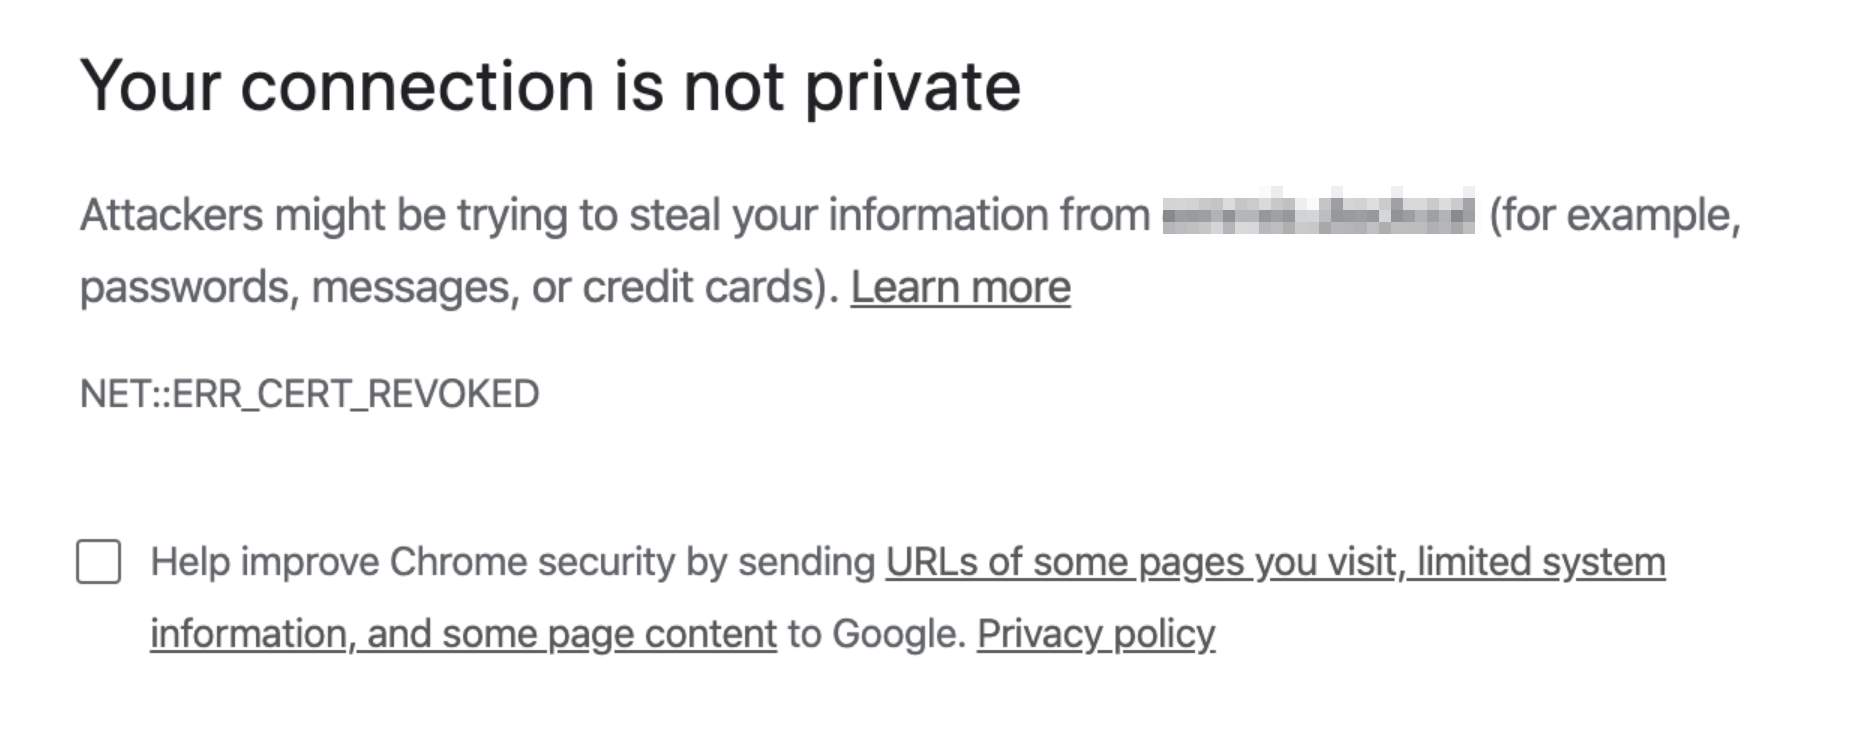Click the word "Google" after the link
Screen dimensions: 1862x743
(895, 634)
